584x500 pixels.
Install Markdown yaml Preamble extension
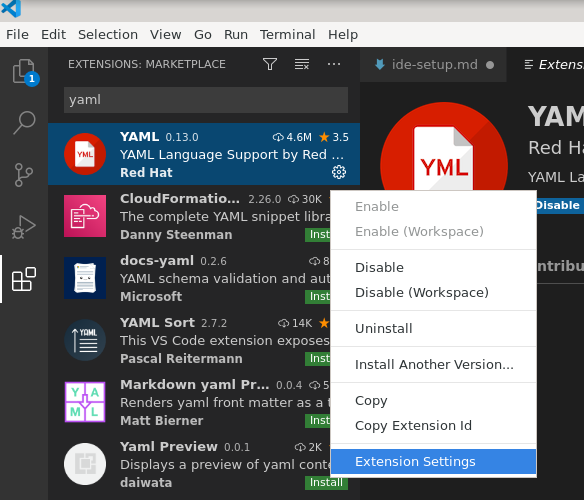pos(318,421)
